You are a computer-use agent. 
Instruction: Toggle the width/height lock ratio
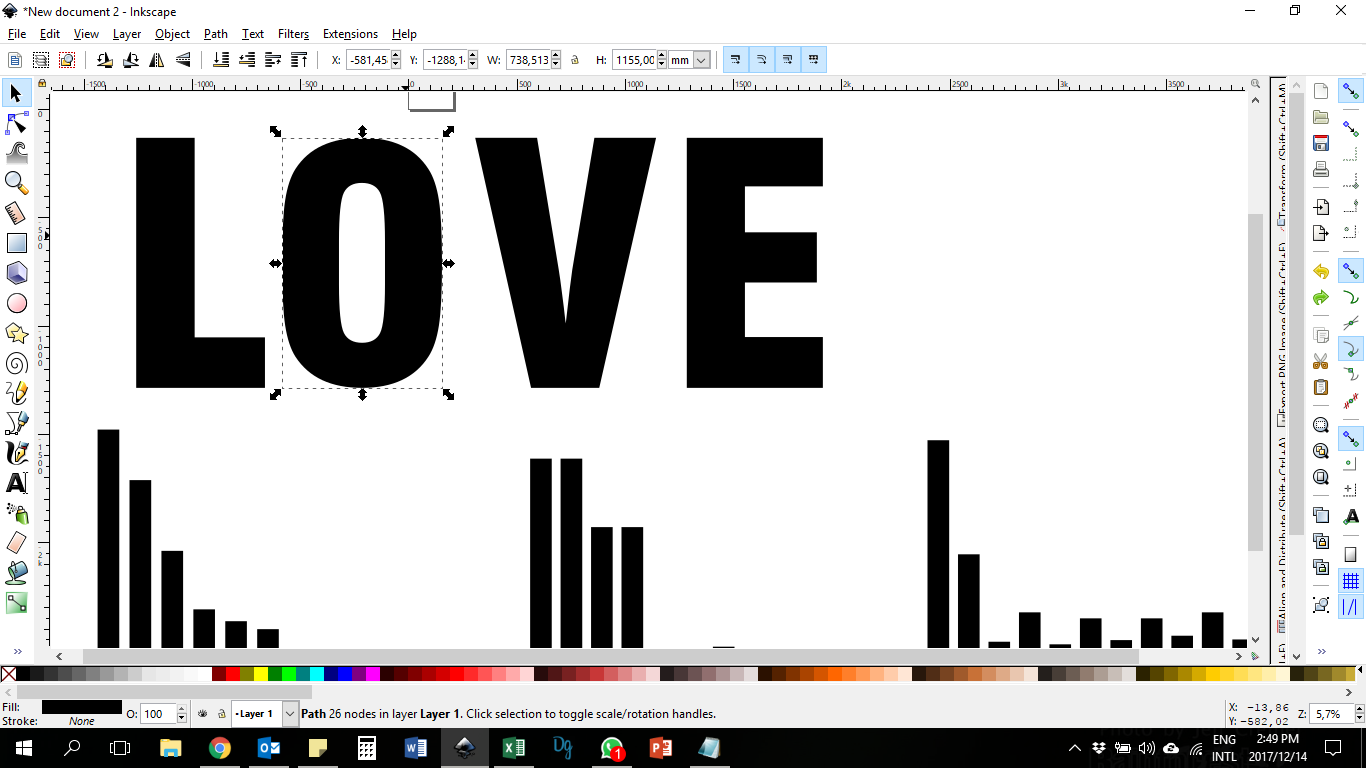574,59
